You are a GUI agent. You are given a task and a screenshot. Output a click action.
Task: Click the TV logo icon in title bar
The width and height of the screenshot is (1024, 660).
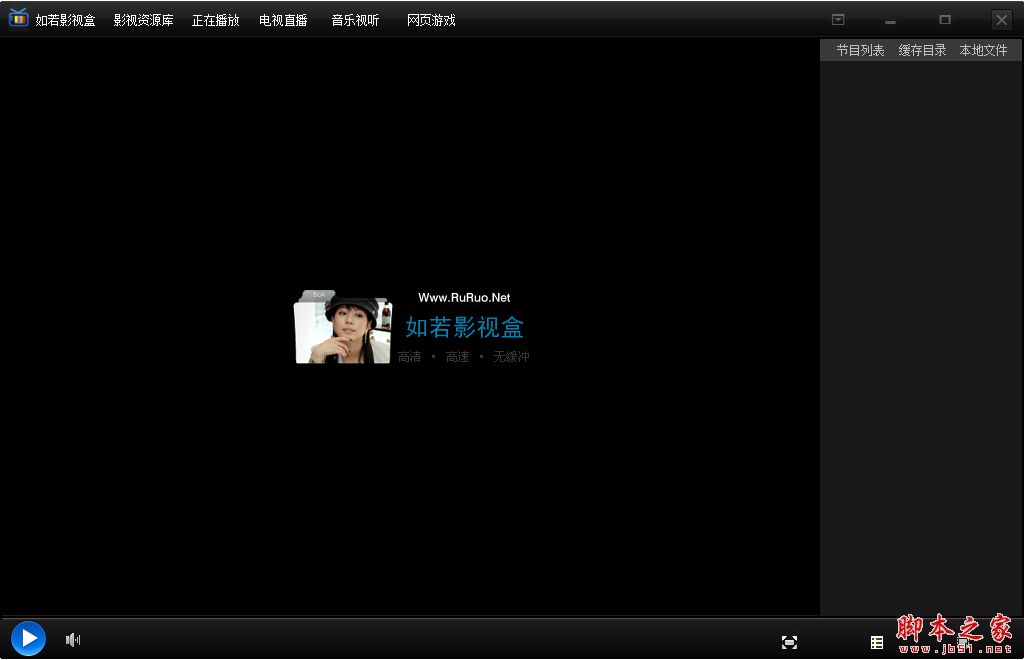point(18,18)
